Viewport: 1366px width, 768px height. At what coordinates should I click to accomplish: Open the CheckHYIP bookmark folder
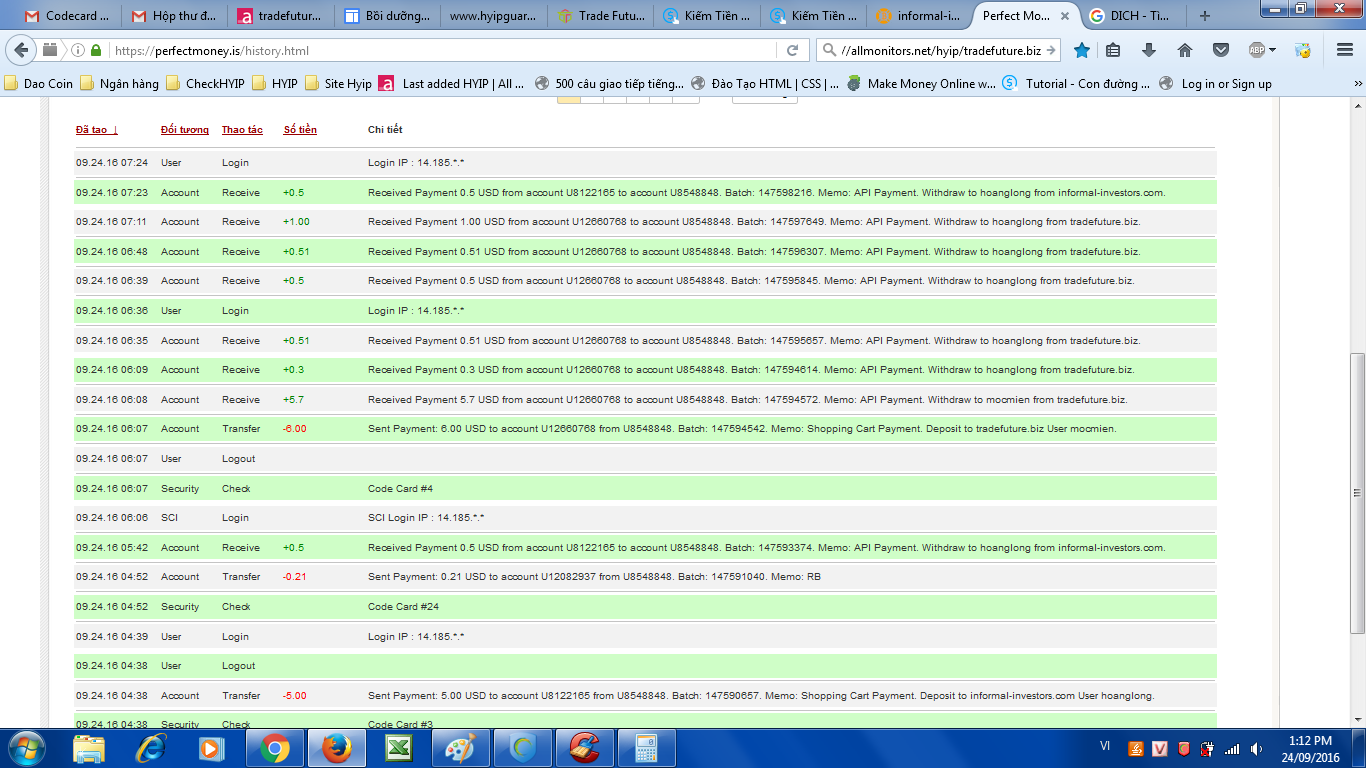point(205,84)
